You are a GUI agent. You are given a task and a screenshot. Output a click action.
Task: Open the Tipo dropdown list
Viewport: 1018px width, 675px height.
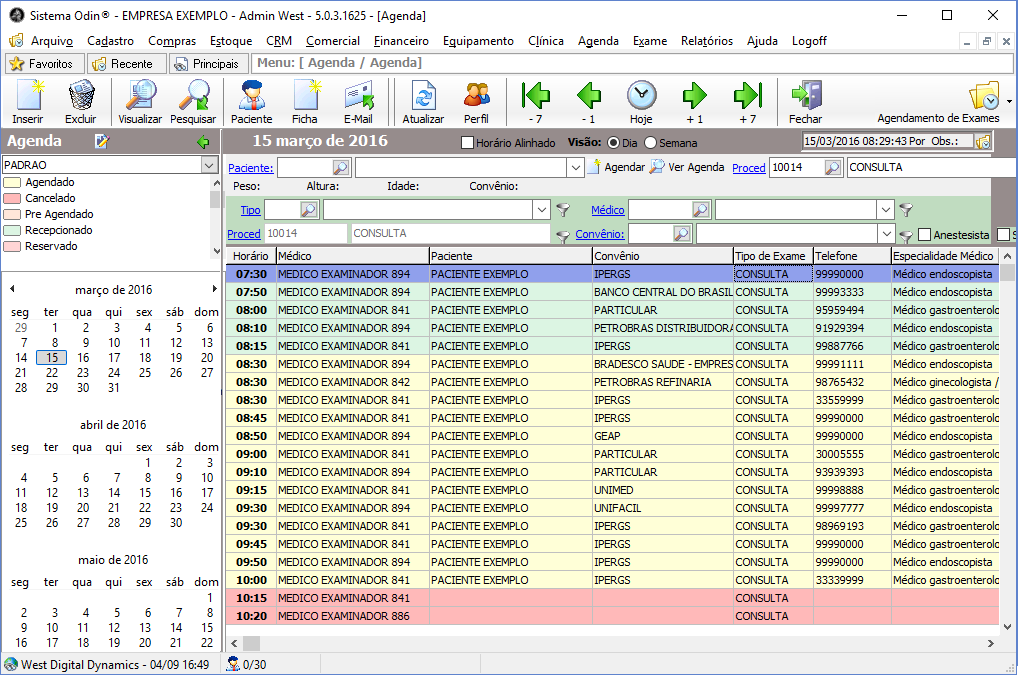click(x=541, y=210)
